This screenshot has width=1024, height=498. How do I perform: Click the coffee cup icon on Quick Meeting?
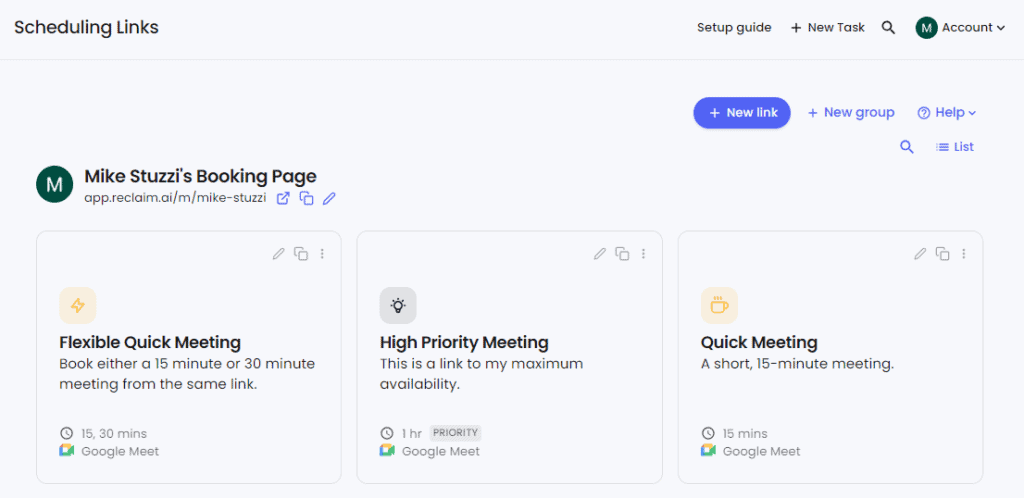[720, 305]
